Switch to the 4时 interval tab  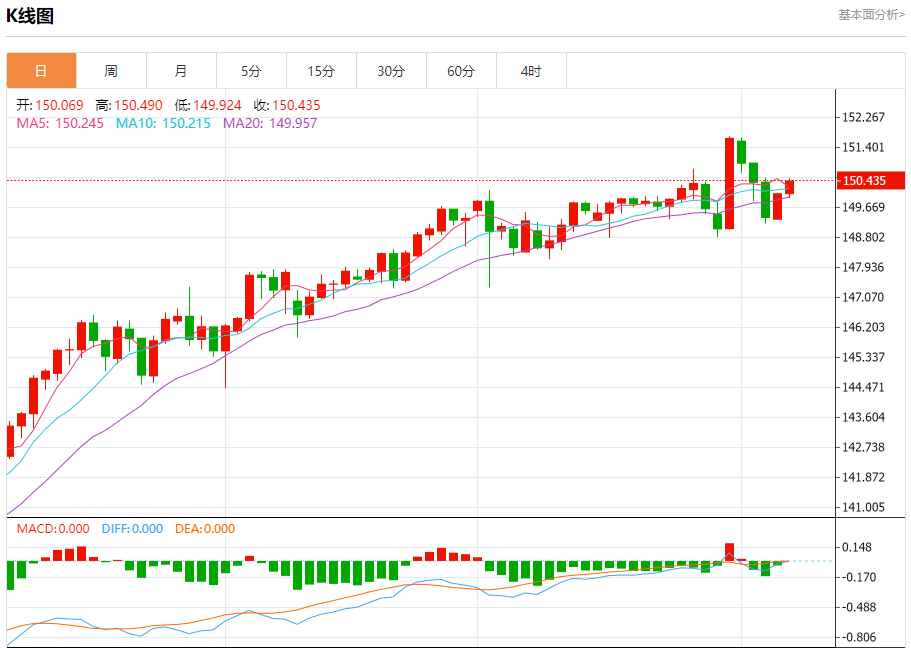[x=531, y=71]
